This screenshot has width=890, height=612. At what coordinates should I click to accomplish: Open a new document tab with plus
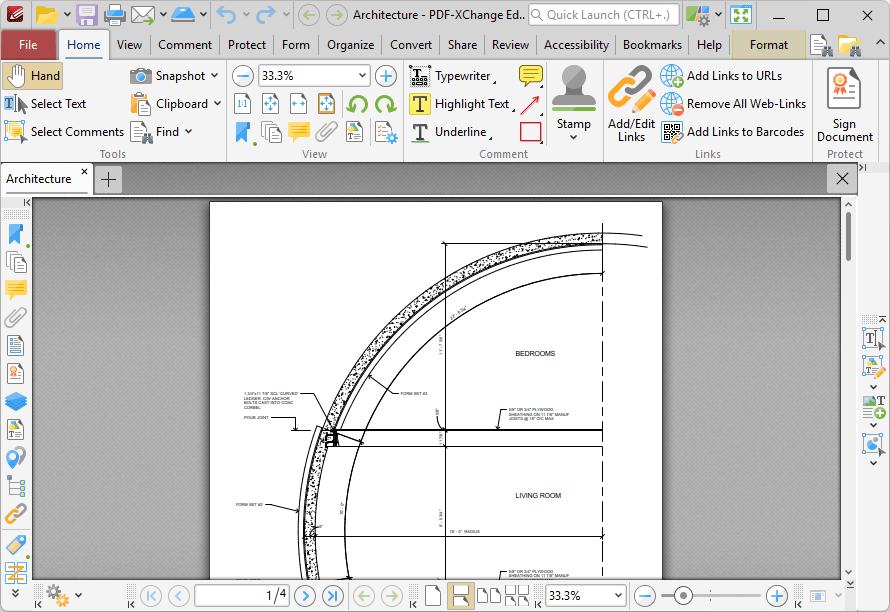[x=108, y=179]
